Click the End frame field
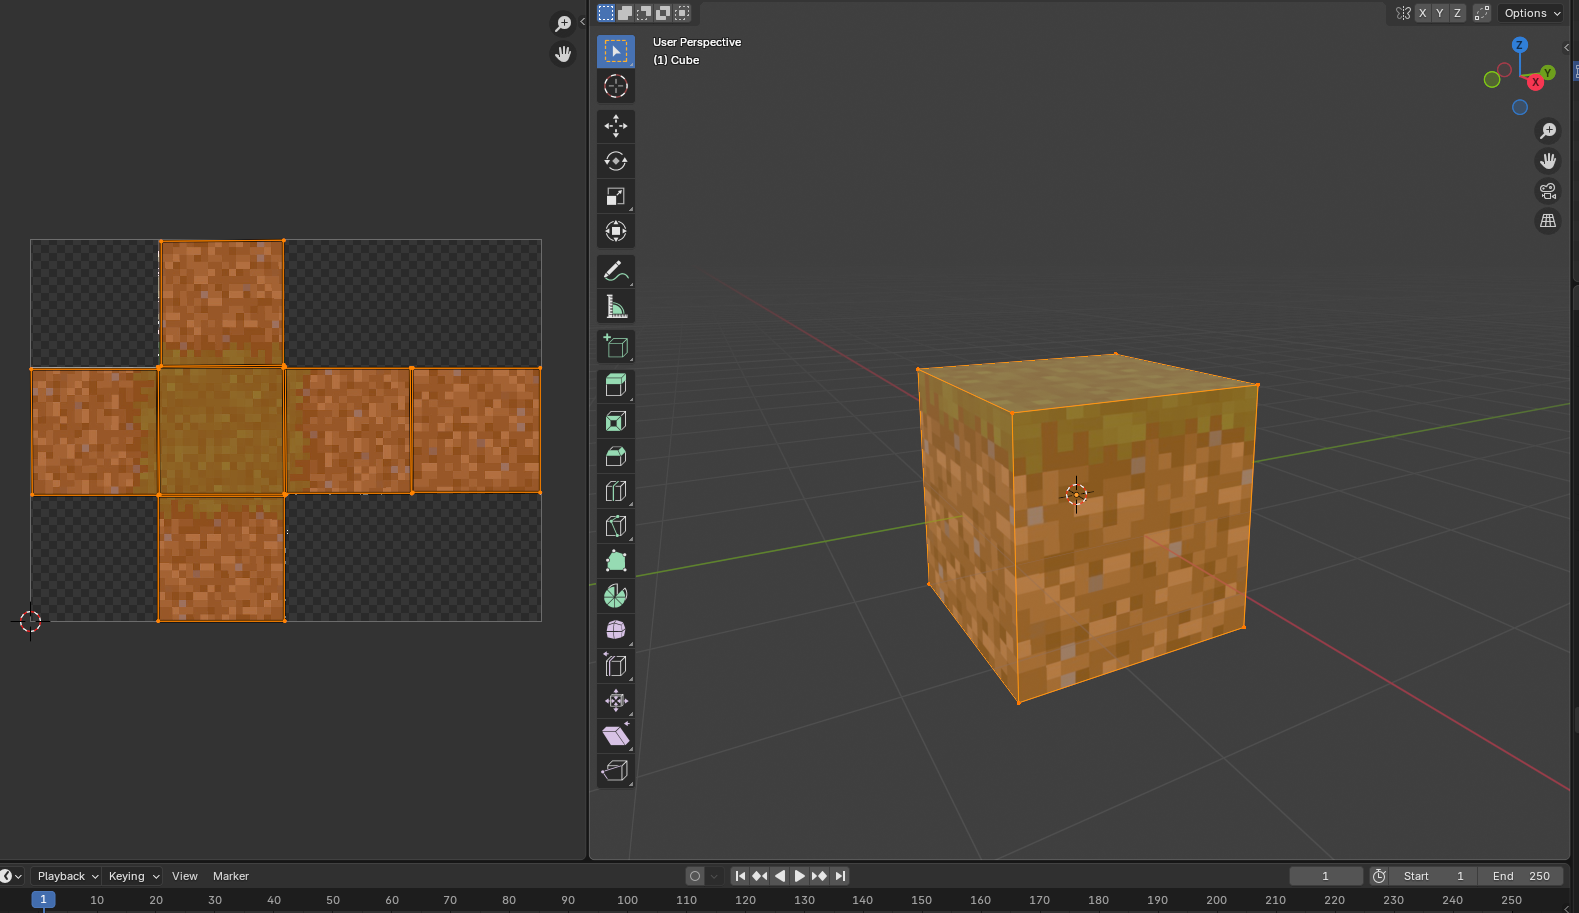Image resolution: width=1579 pixels, height=913 pixels. click(1521, 876)
